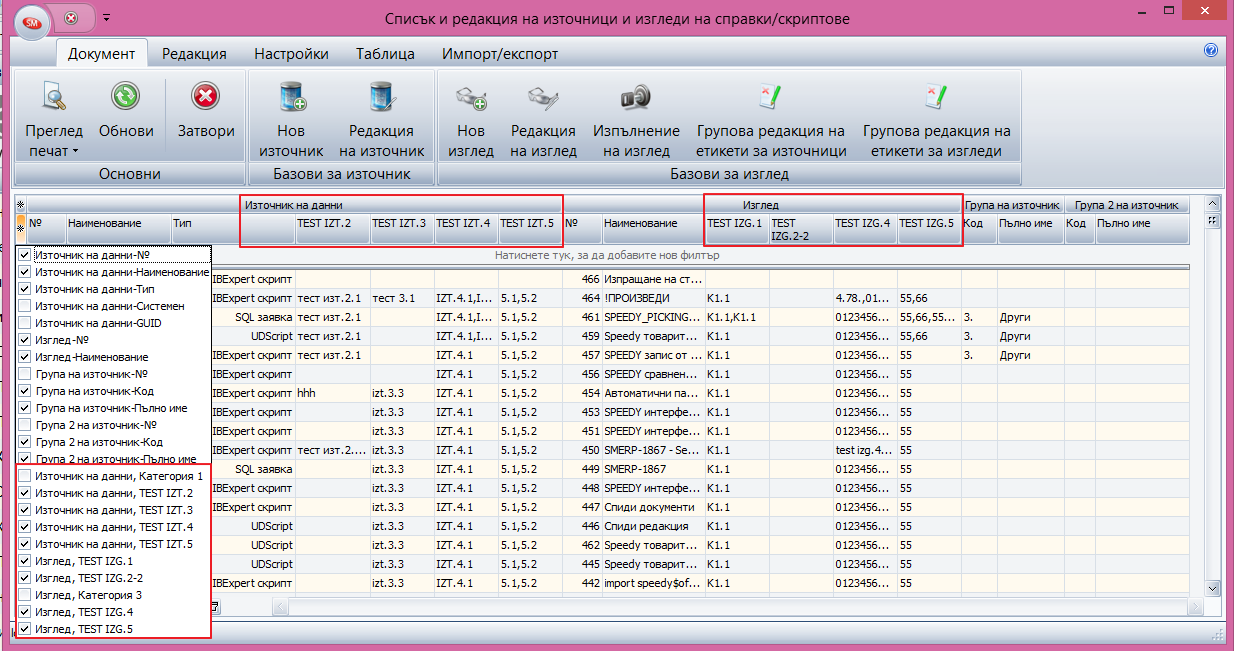Click the Изпълнение на изглед icon
Viewport: 1234px width, 651px height.
click(636, 97)
